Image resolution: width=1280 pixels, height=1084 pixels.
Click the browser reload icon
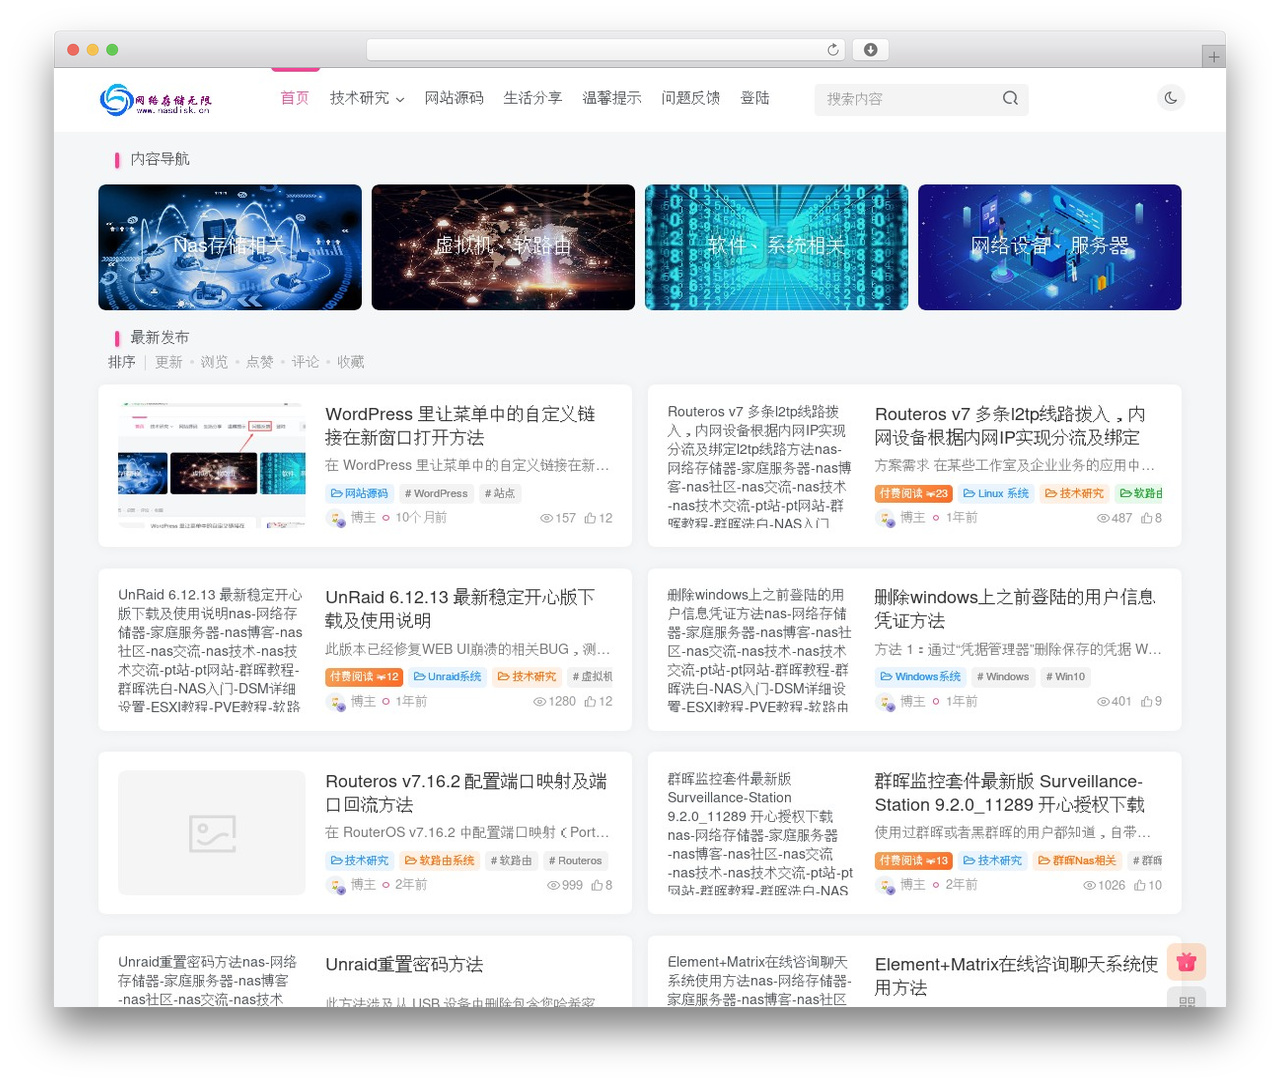[833, 49]
